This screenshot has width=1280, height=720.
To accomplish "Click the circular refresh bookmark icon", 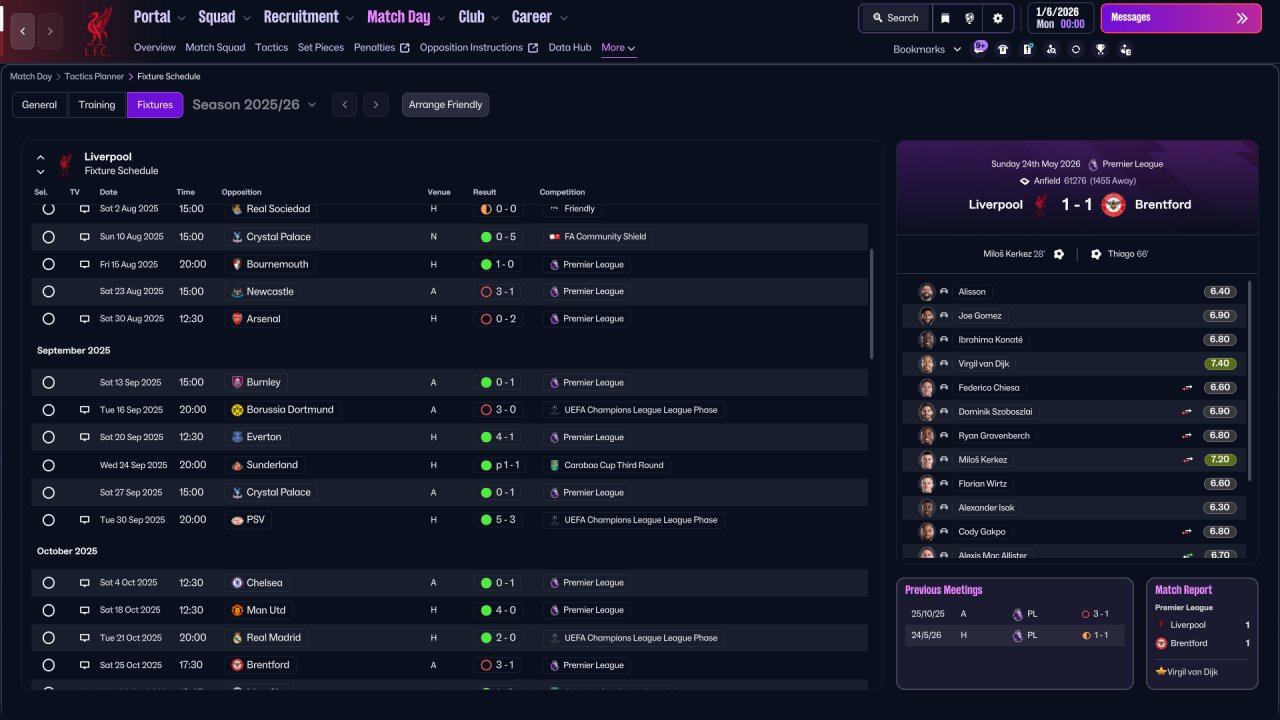I will pyautogui.click(x=1075, y=49).
